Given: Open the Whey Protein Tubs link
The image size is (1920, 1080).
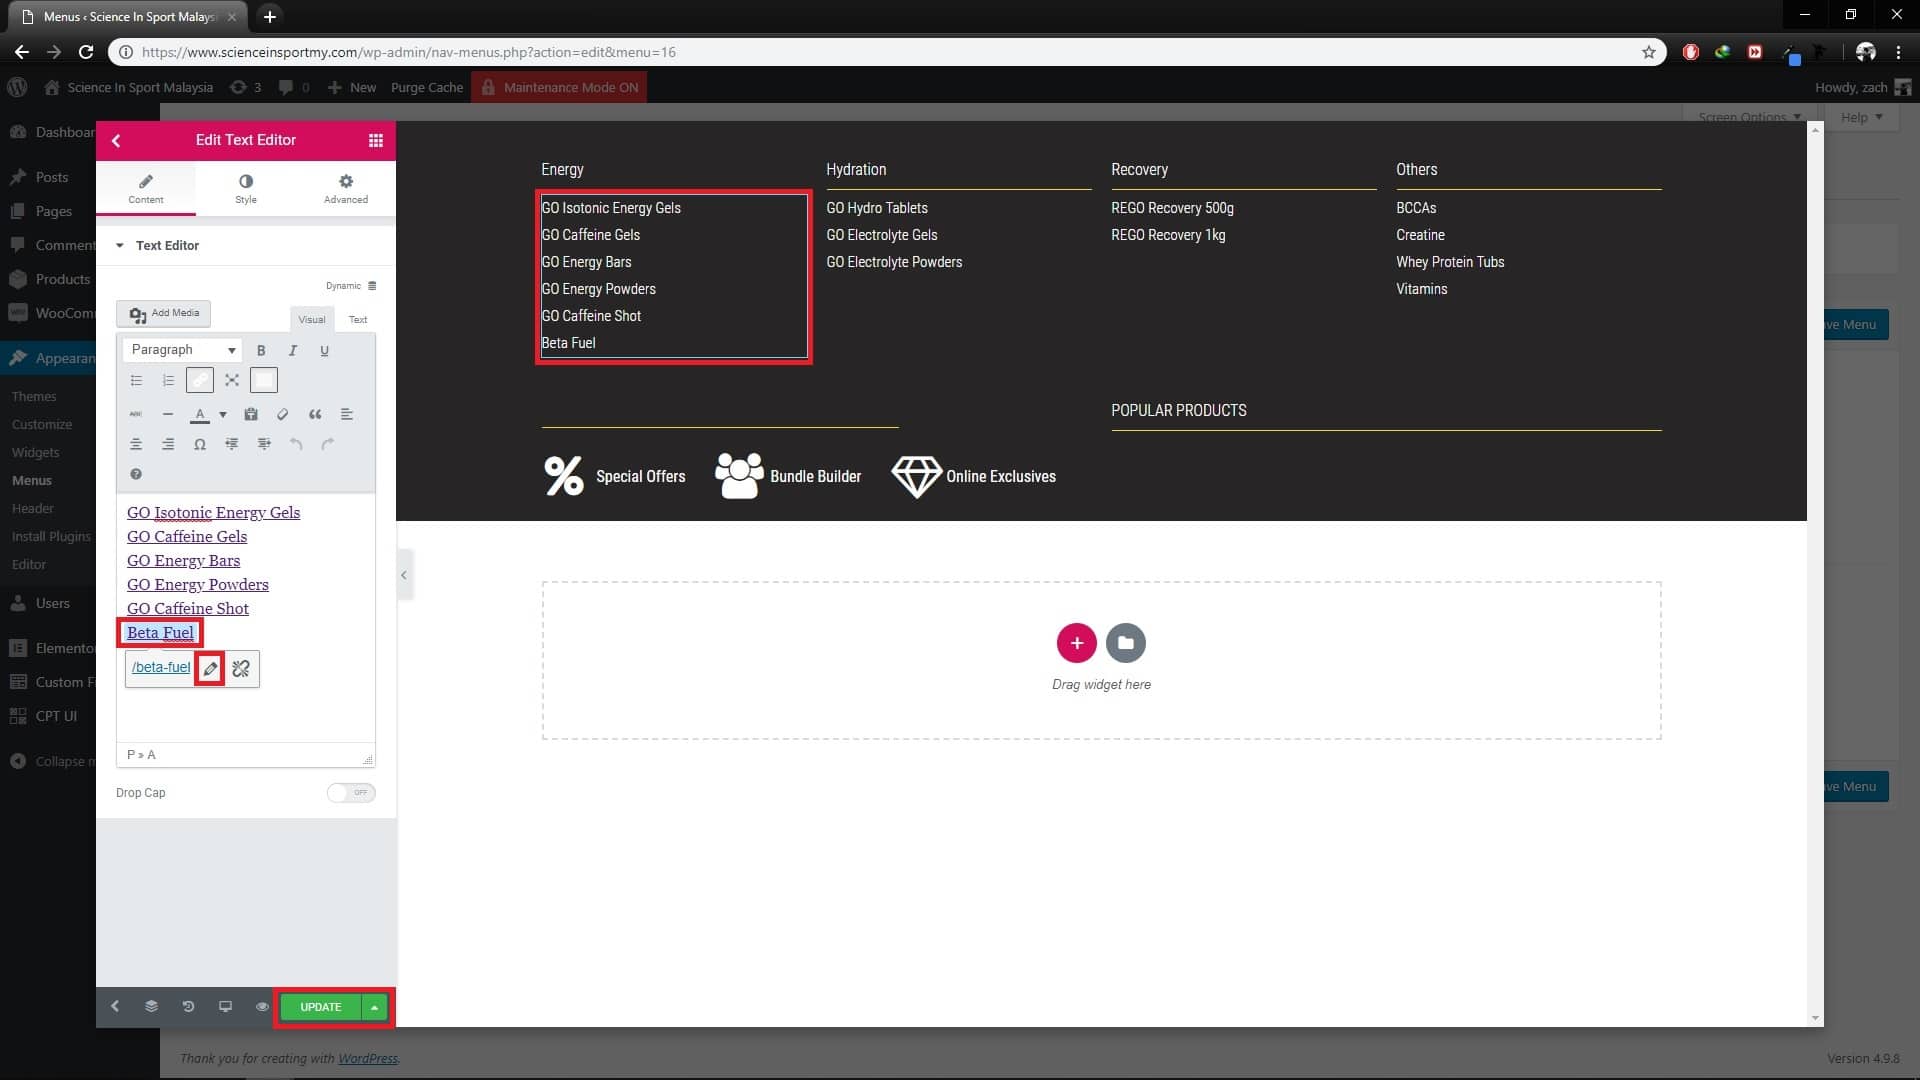Looking at the screenshot, I should tap(1450, 262).
